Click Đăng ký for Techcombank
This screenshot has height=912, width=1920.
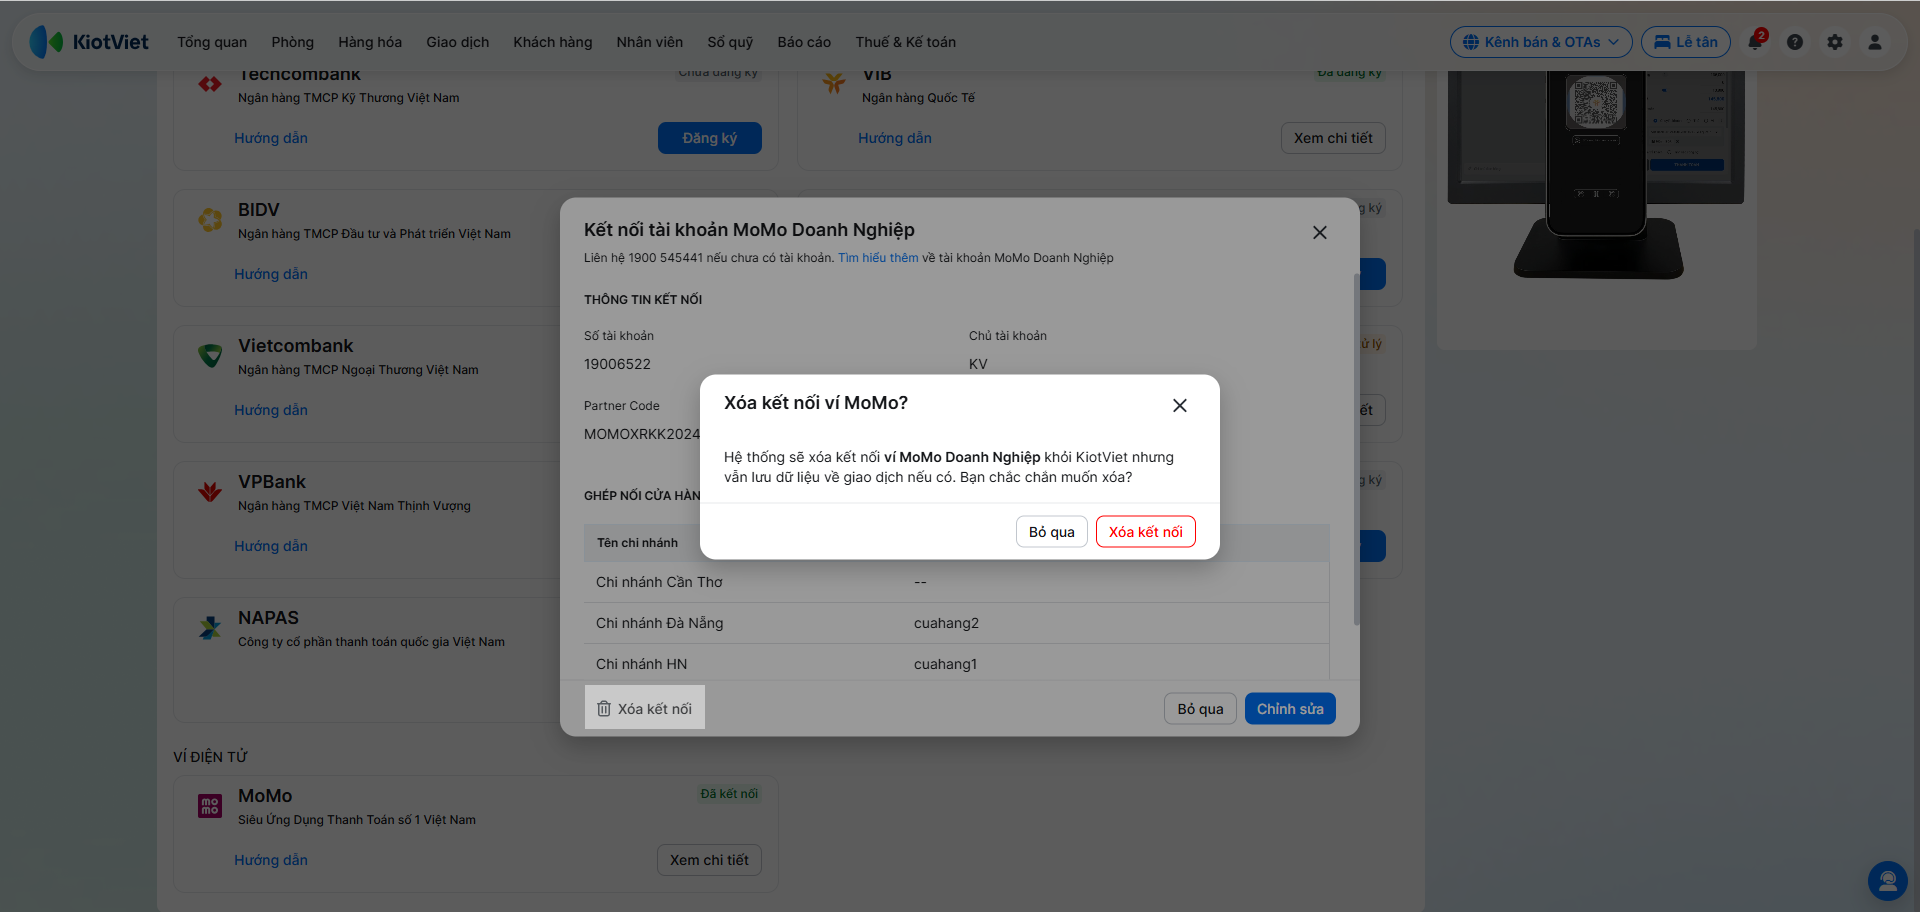[710, 138]
